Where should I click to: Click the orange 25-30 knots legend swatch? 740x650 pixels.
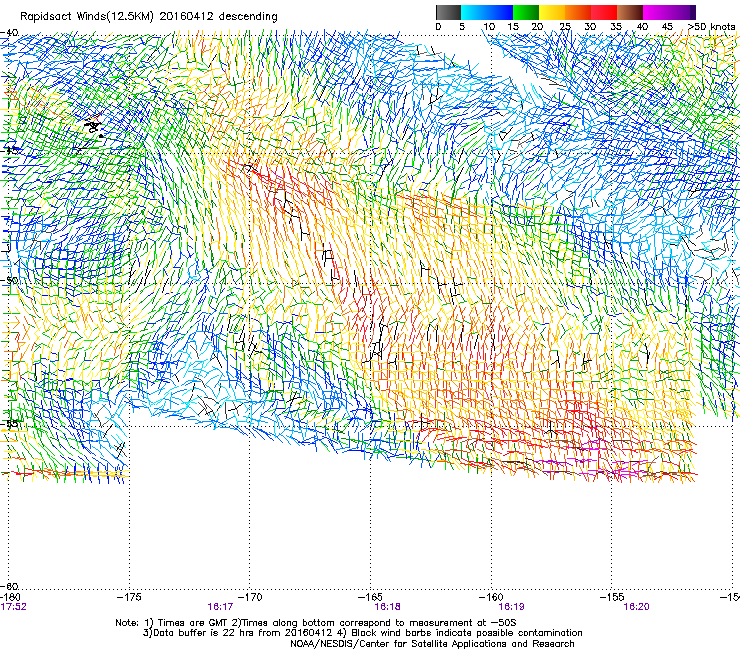[x=578, y=12]
